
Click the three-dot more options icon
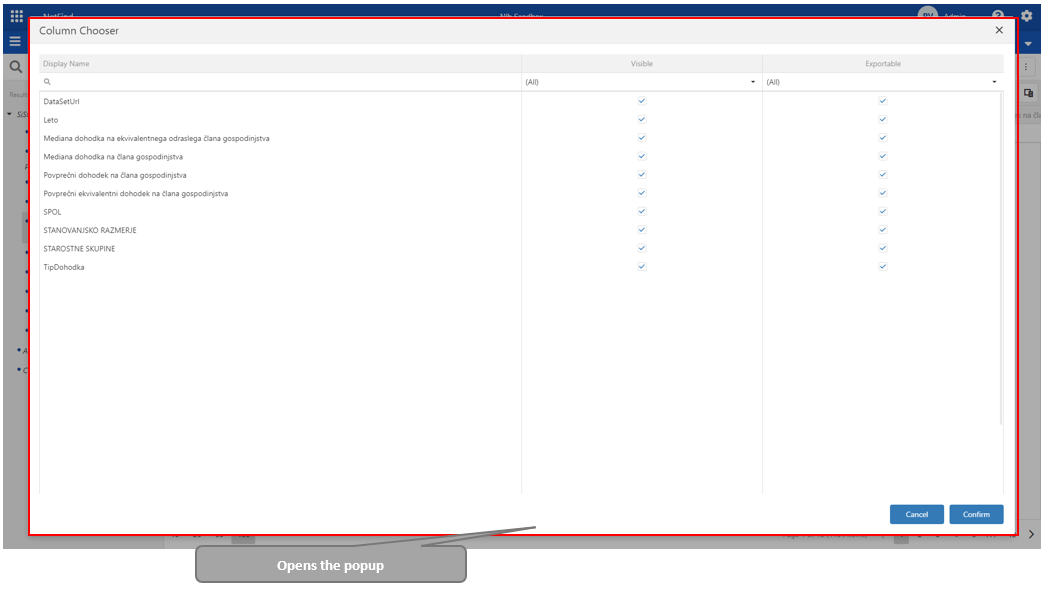[1028, 67]
